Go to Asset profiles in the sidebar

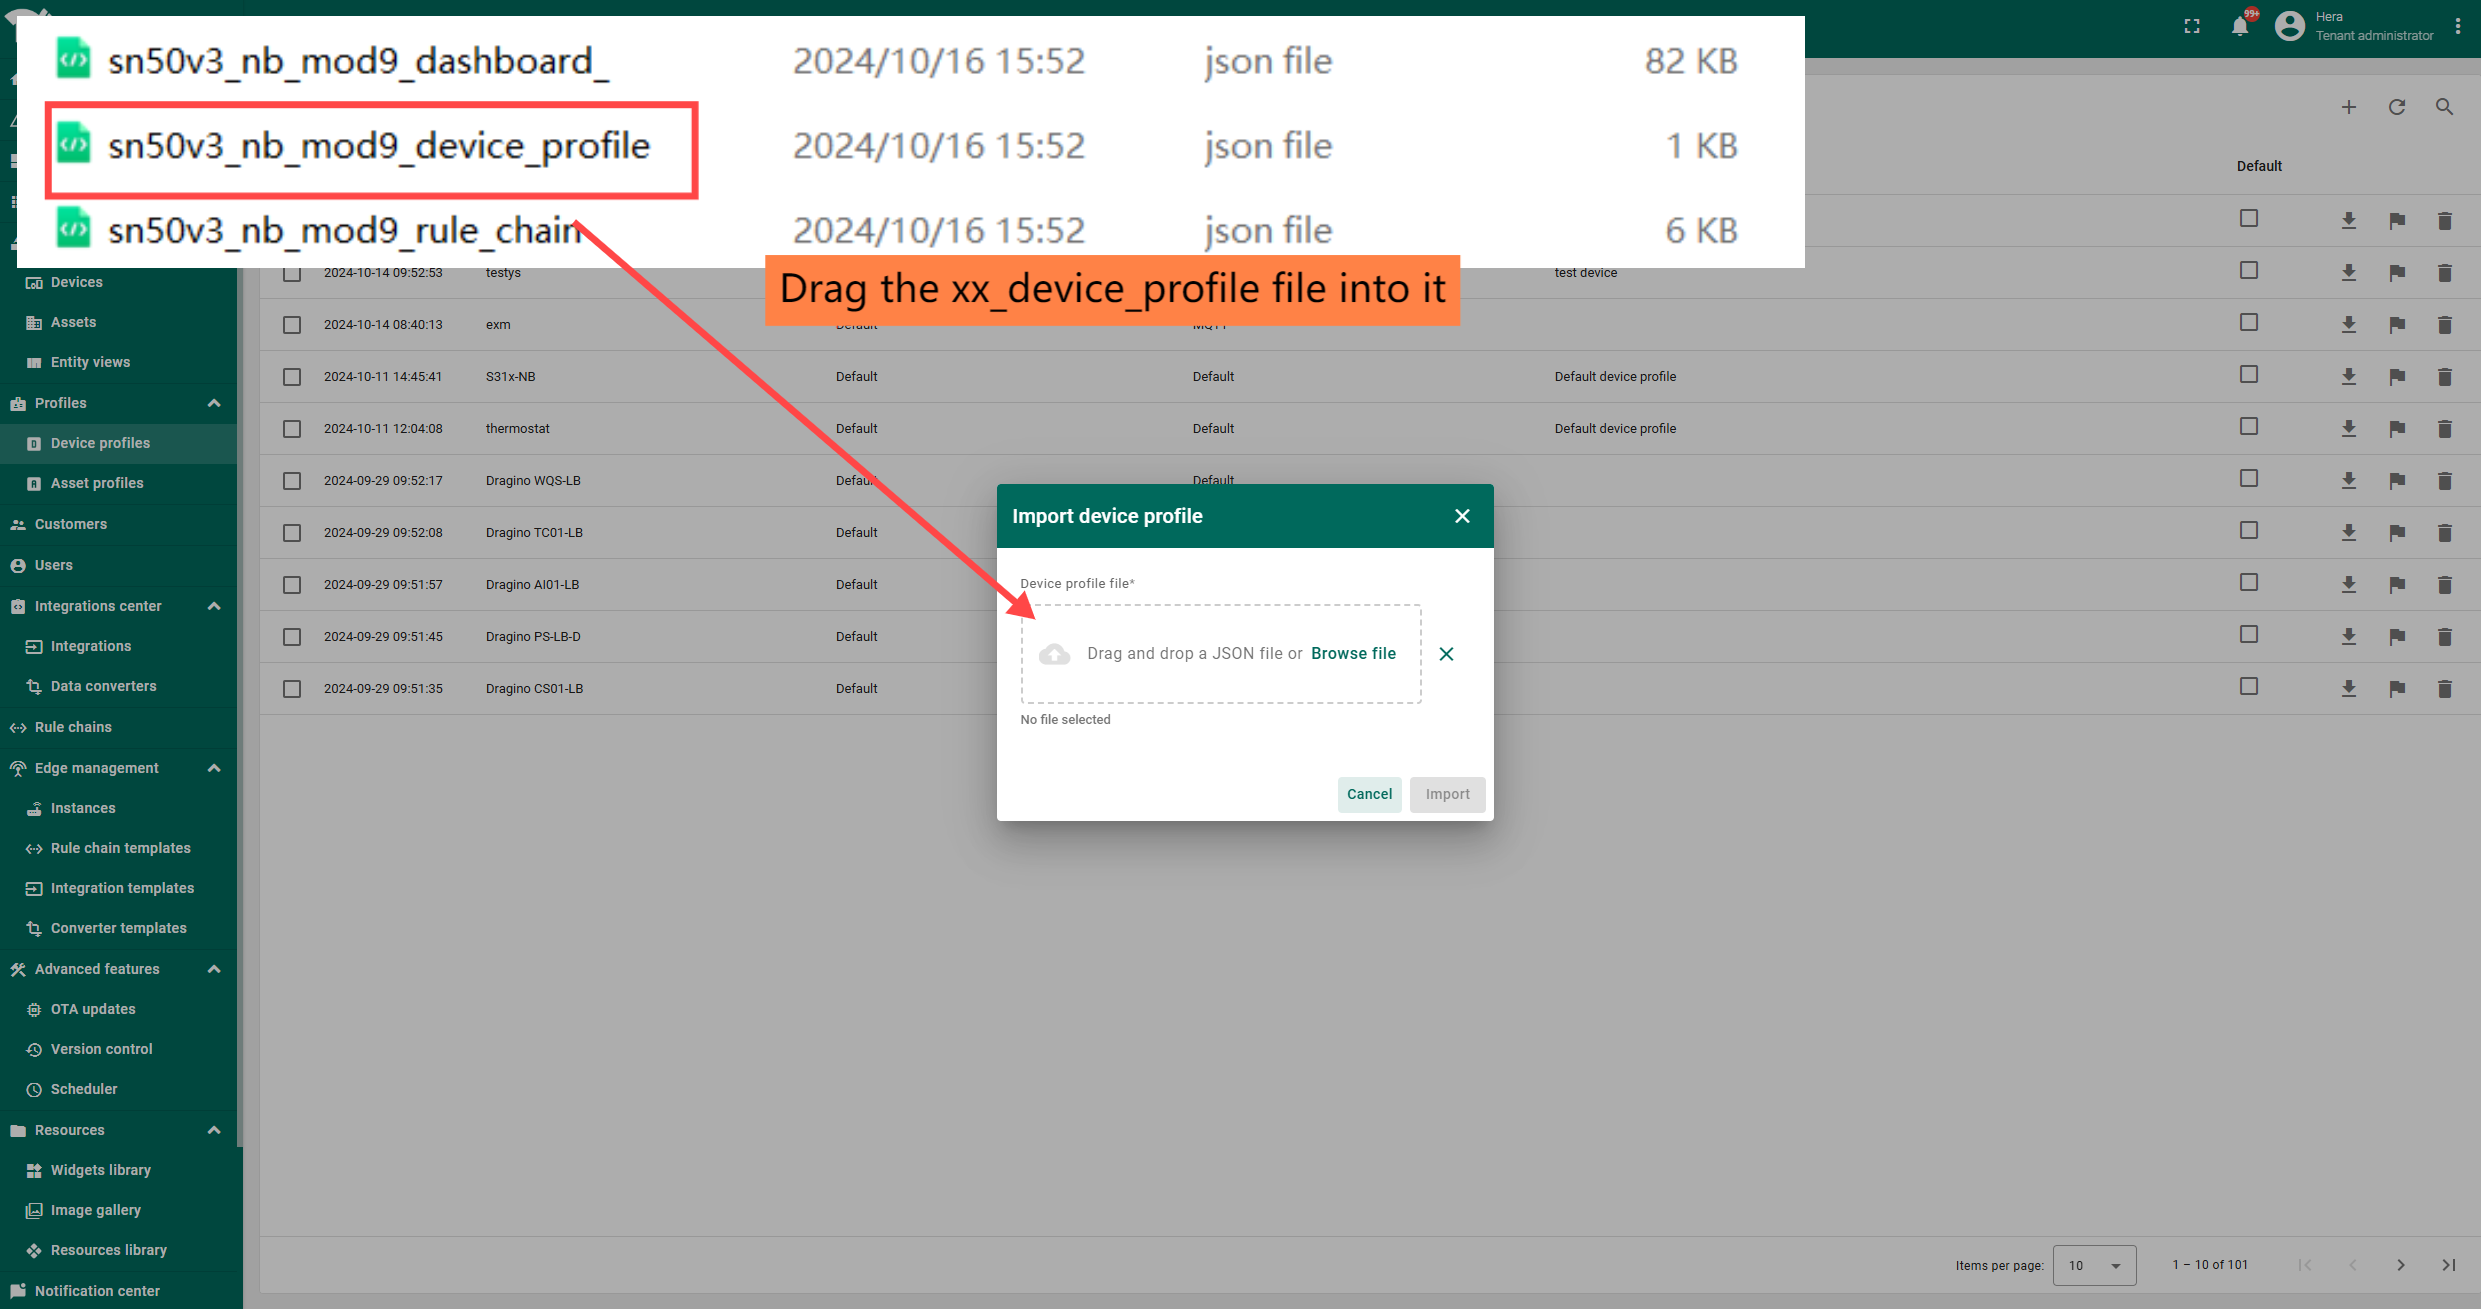(97, 483)
